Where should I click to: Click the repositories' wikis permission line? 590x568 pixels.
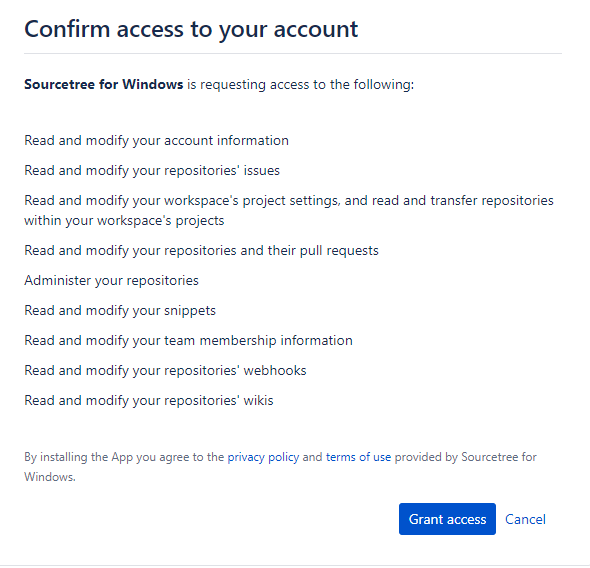point(149,401)
